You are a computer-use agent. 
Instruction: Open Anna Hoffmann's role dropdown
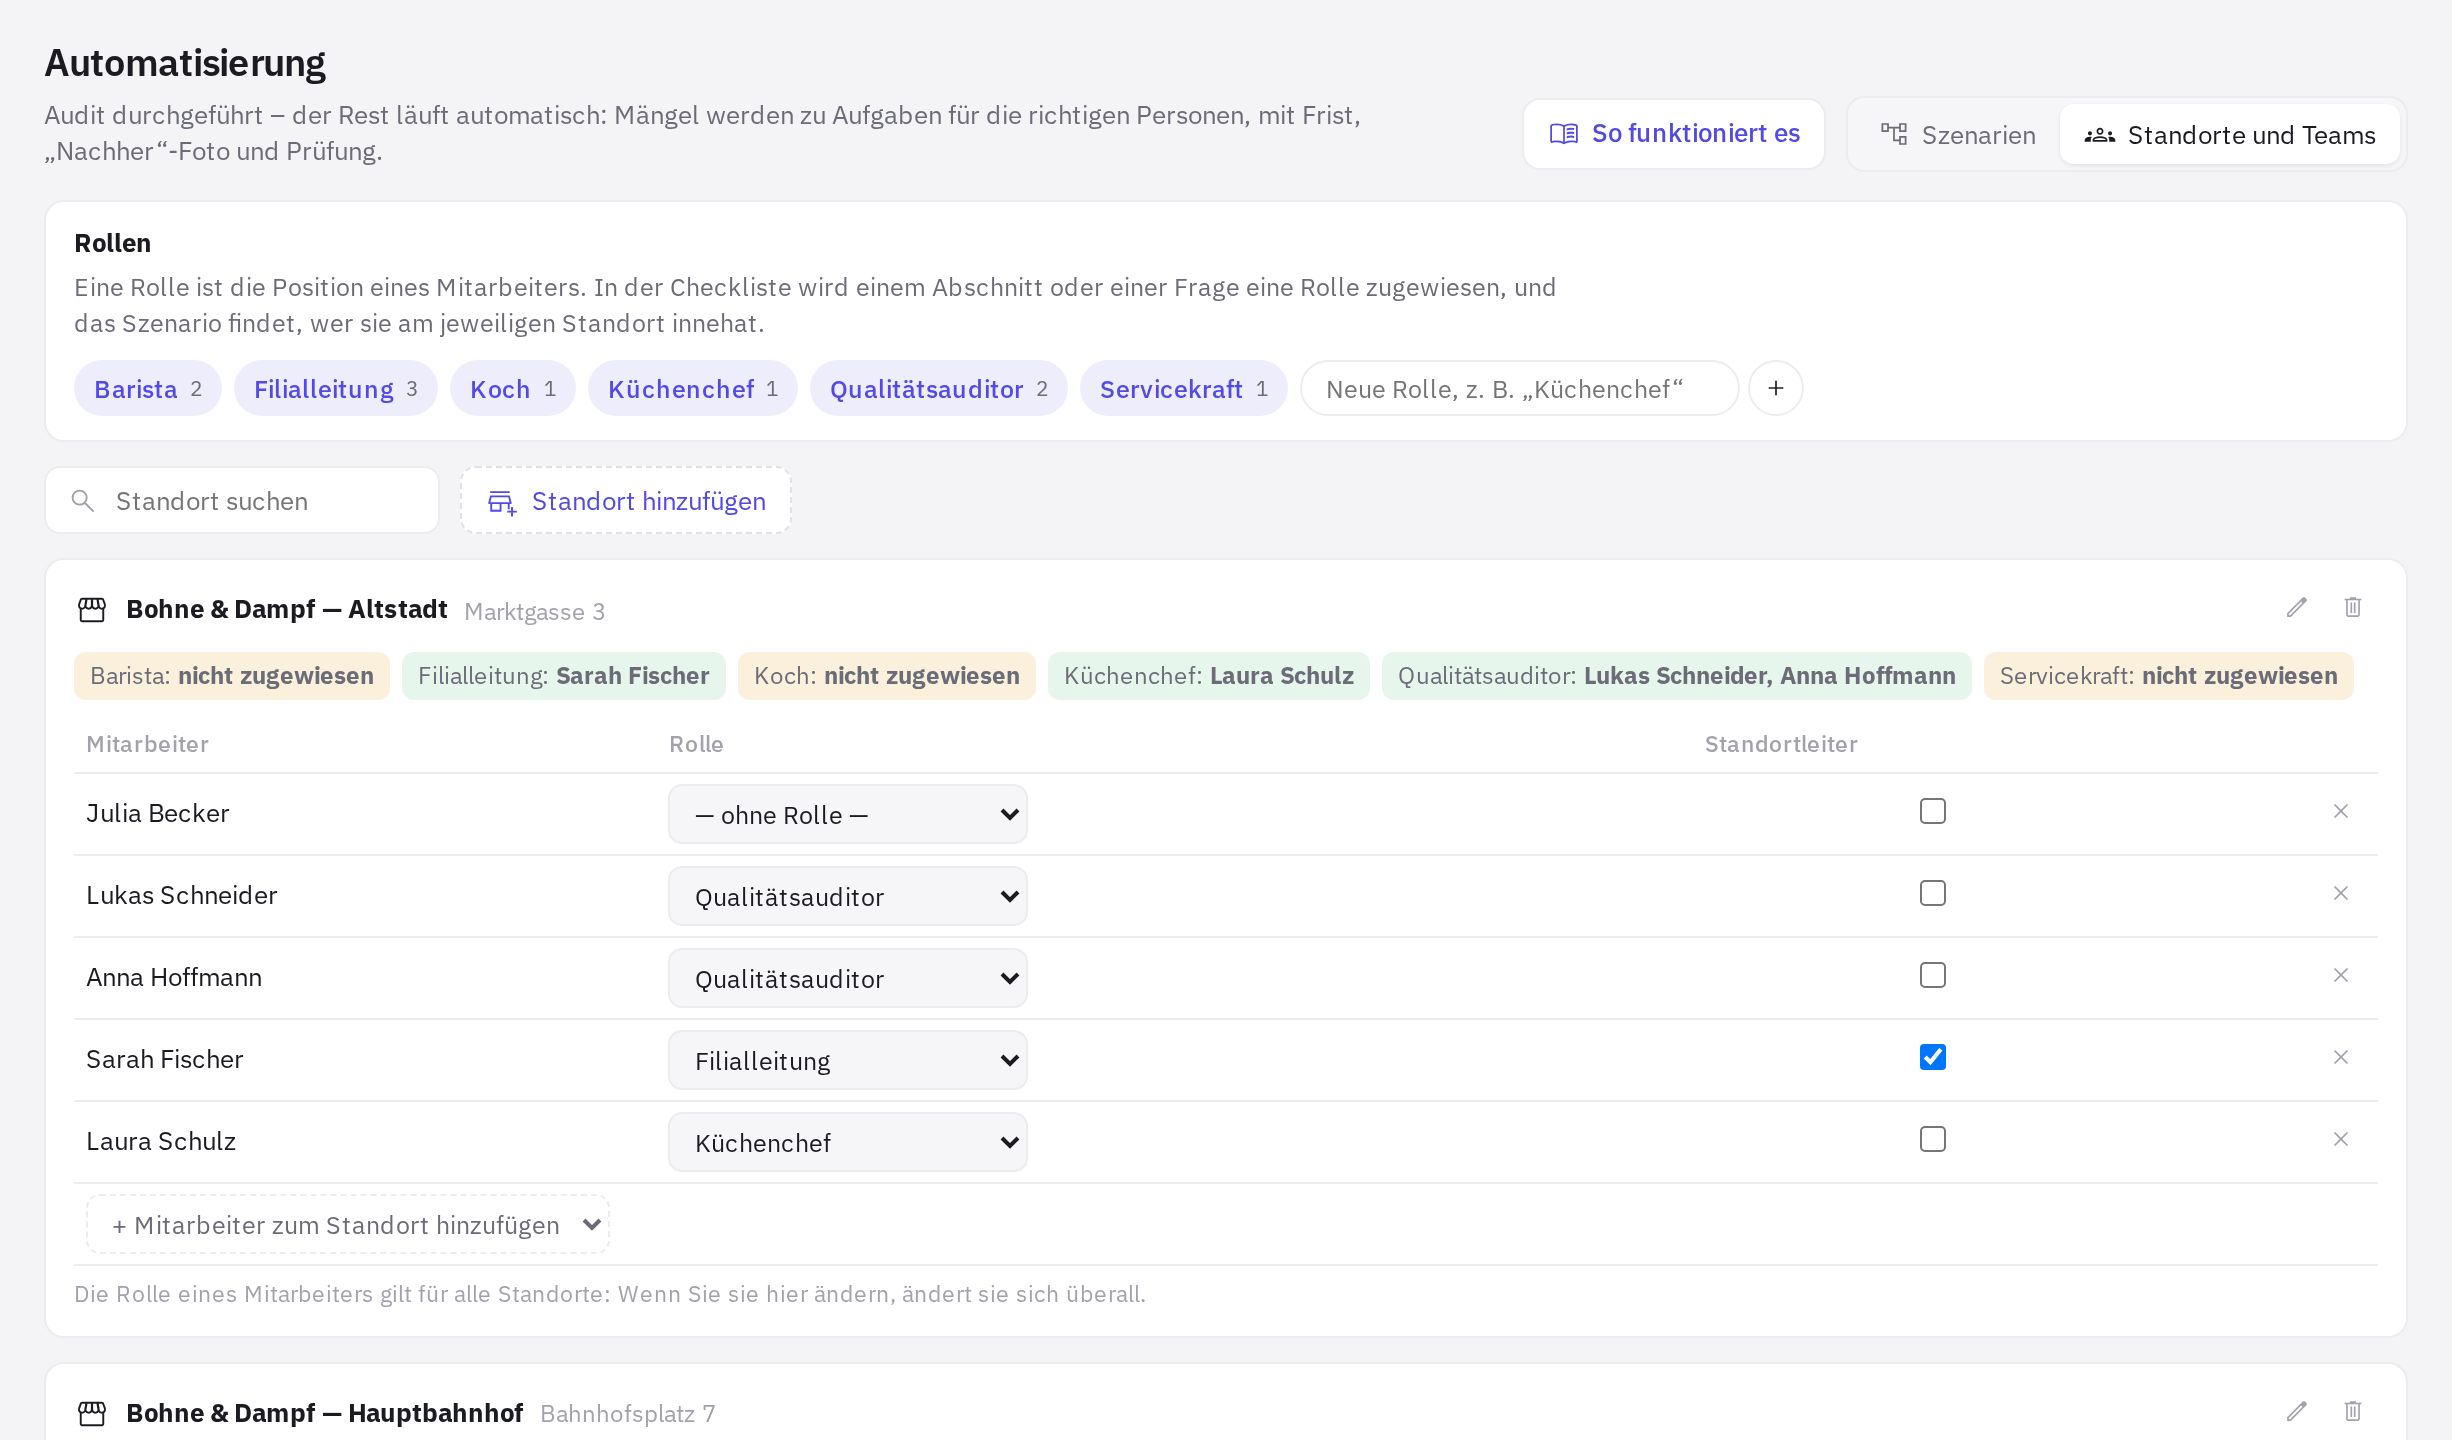848,978
